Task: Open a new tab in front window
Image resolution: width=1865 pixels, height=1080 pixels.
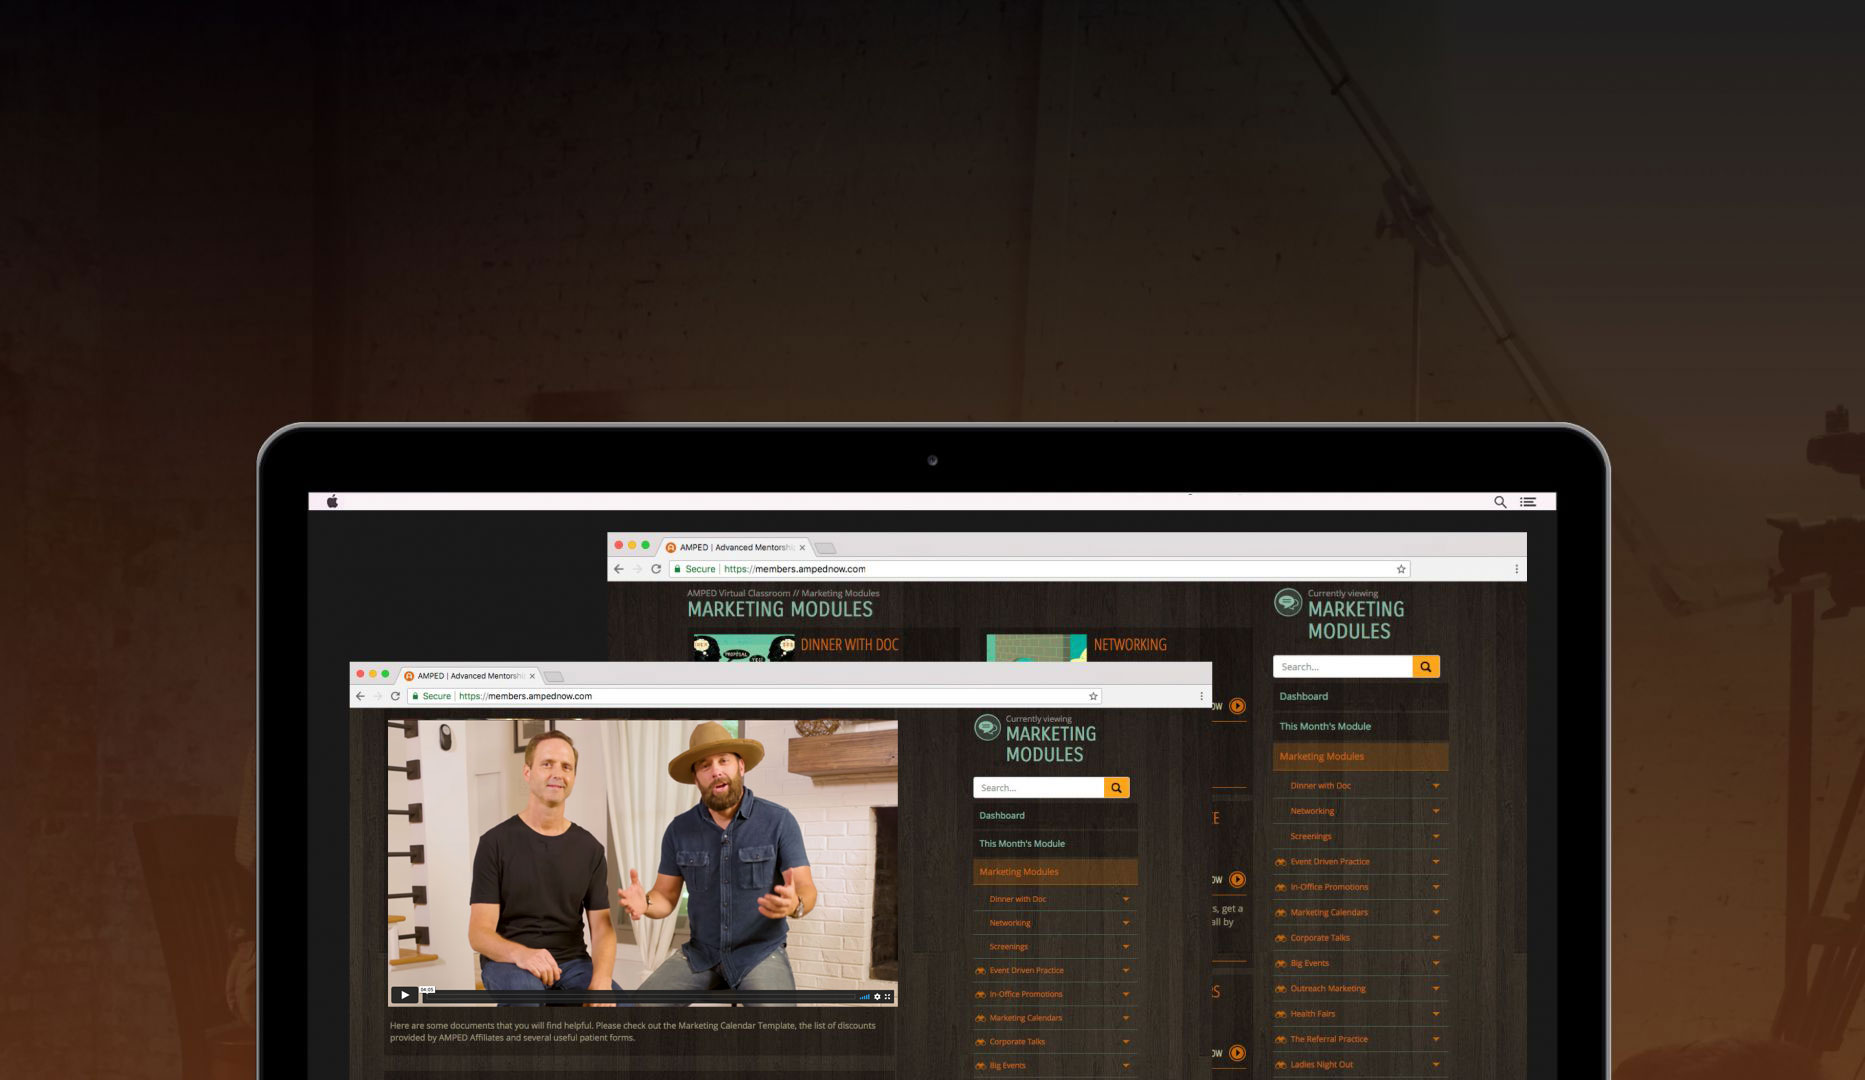Action: click(554, 677)
